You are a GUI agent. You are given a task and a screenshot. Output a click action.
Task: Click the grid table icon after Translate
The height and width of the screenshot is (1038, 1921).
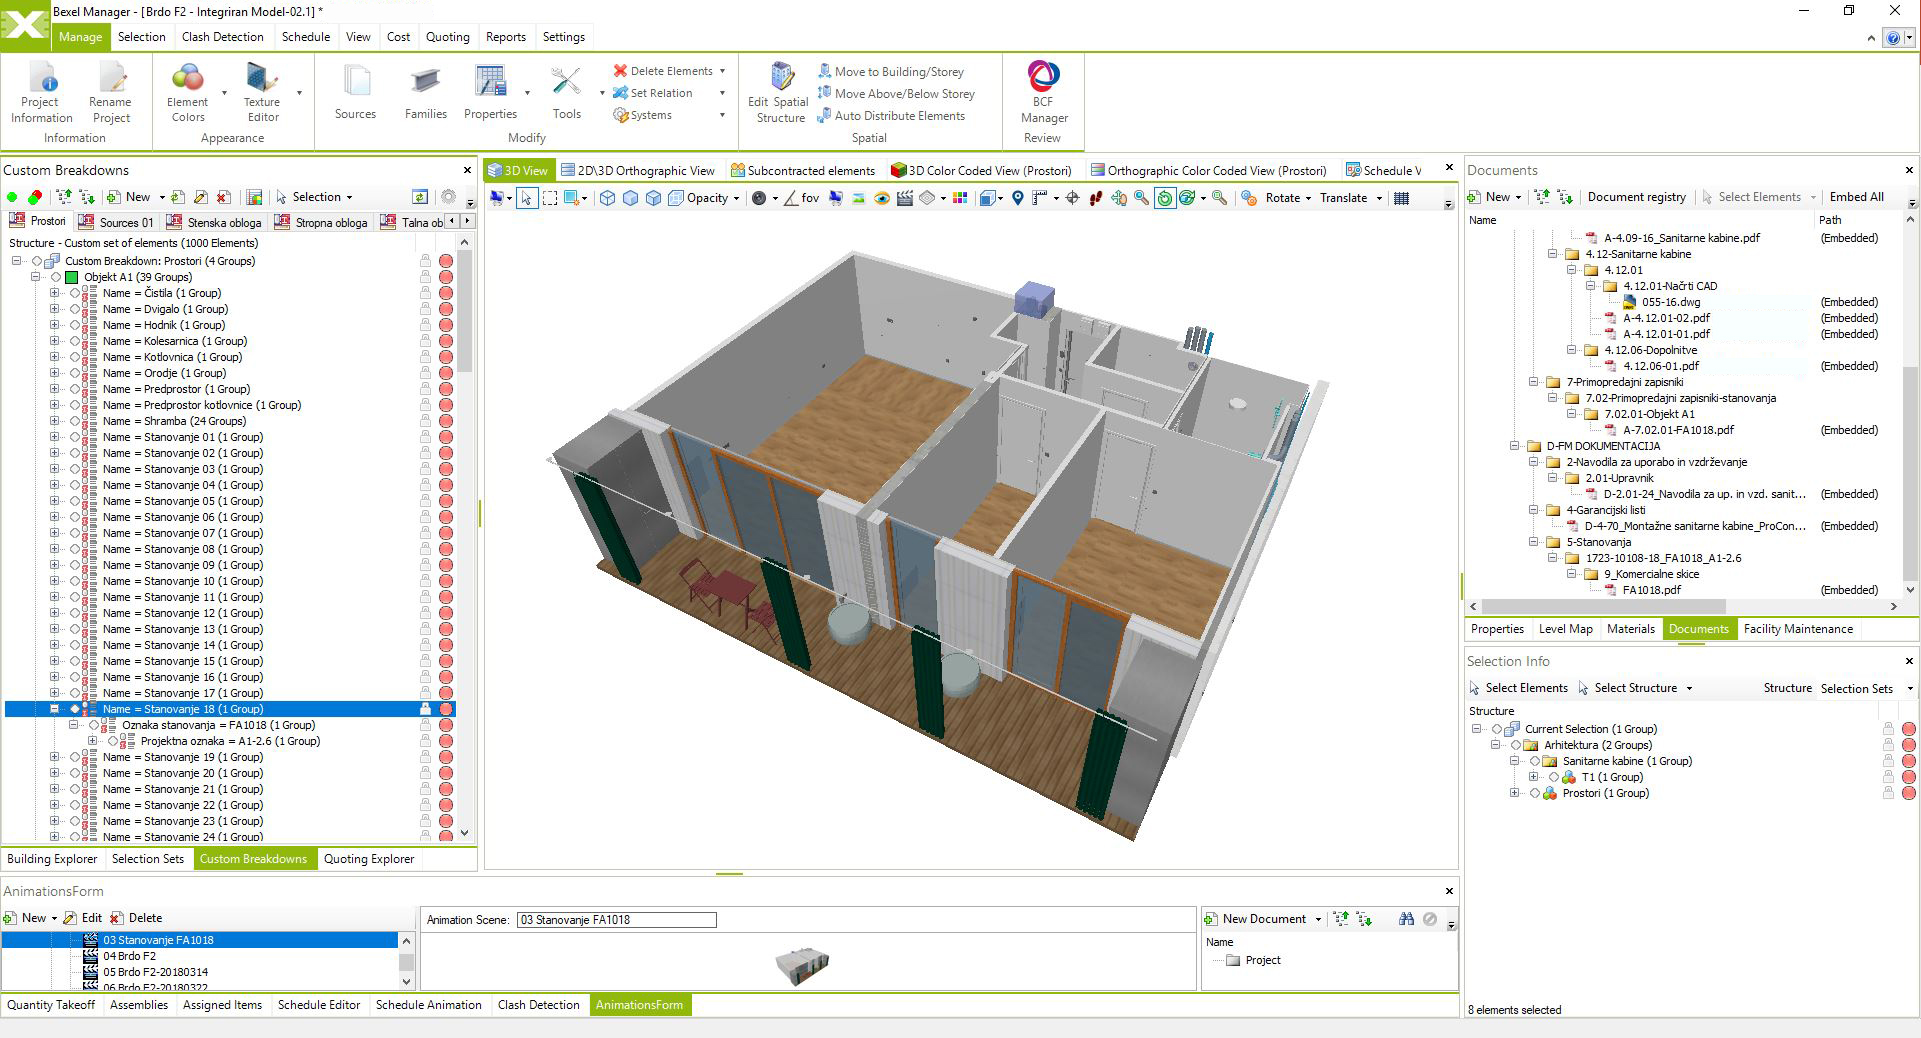click(1401, 198)
